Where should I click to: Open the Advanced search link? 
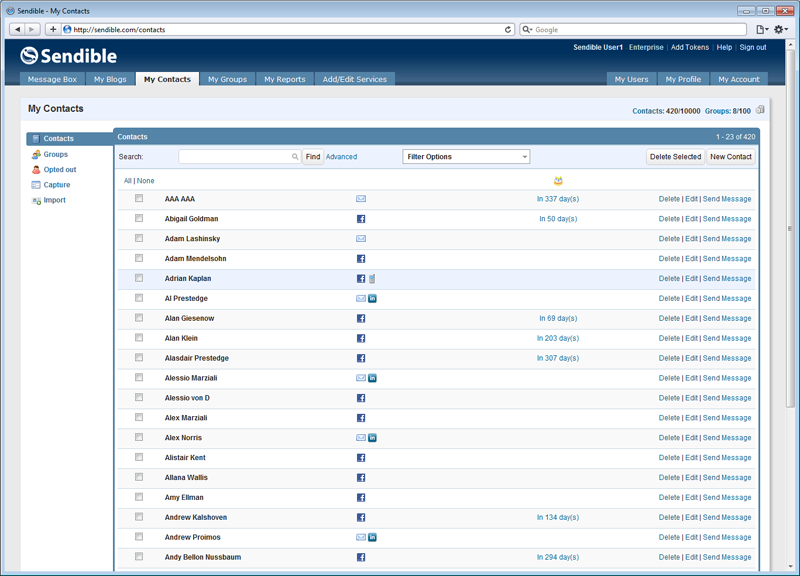pyautogui.click(x=341, y=157)
